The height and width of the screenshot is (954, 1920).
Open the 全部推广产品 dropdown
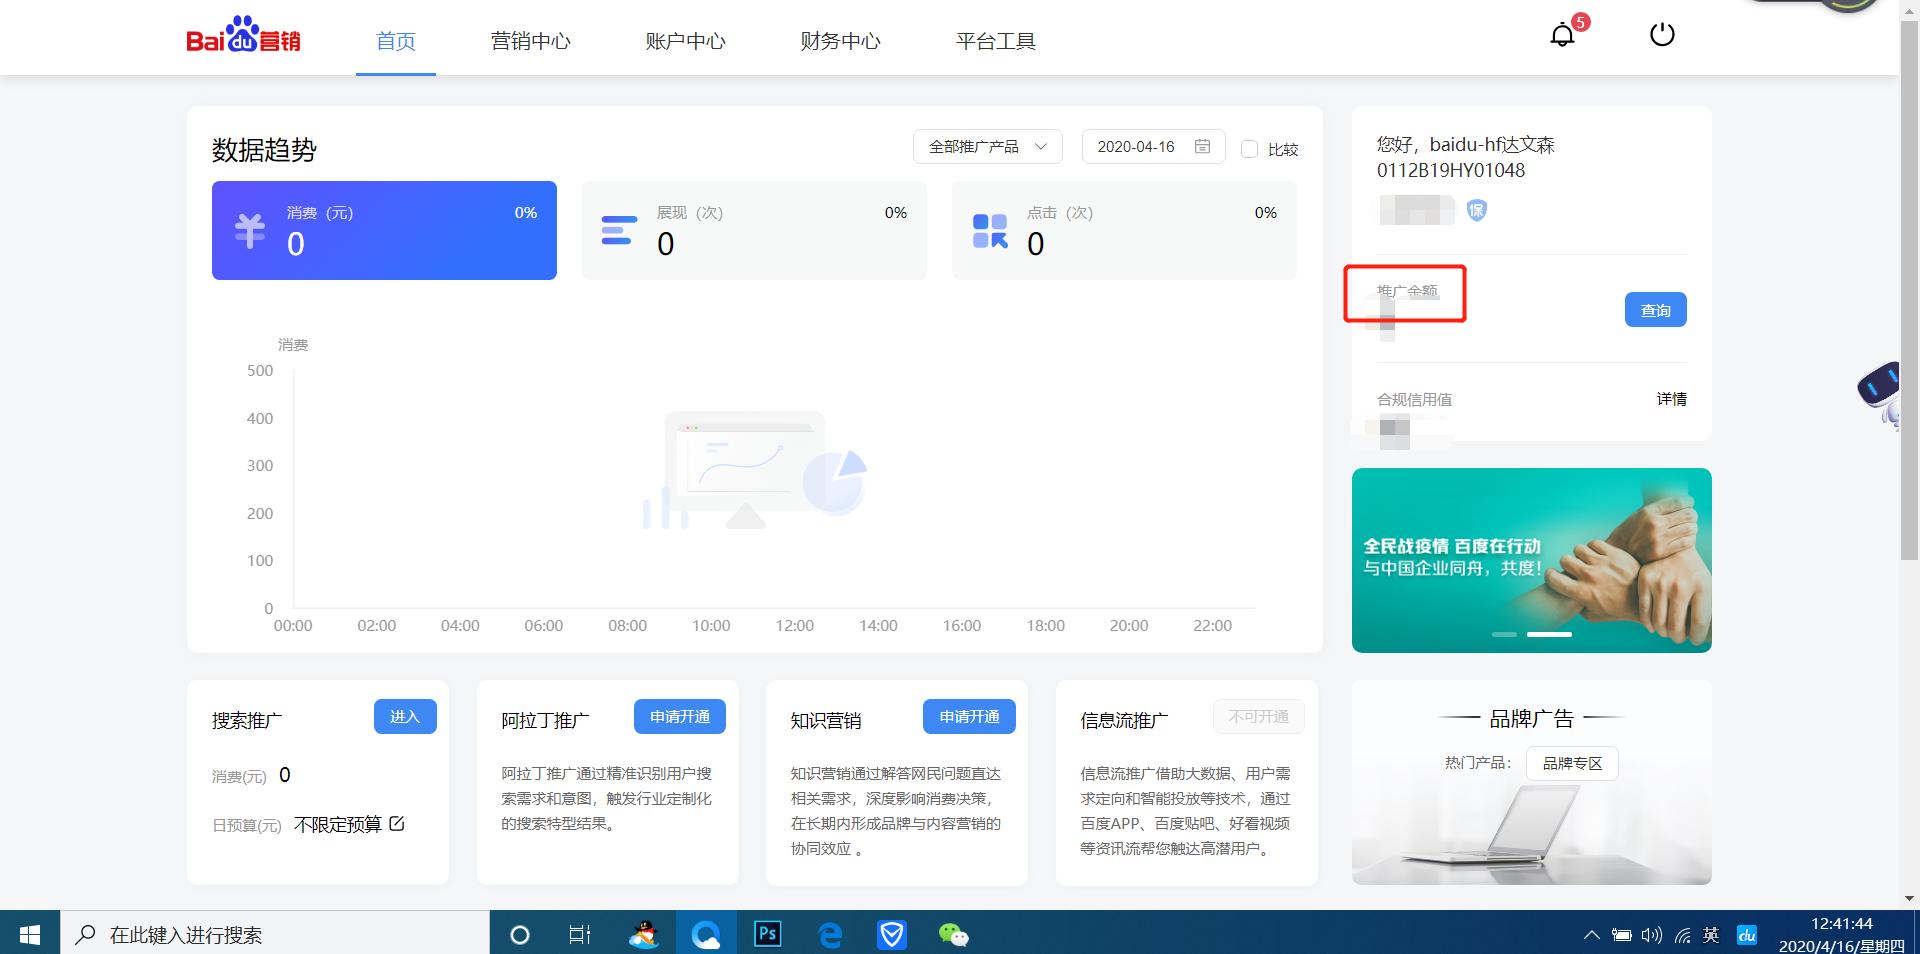(986, 146)
